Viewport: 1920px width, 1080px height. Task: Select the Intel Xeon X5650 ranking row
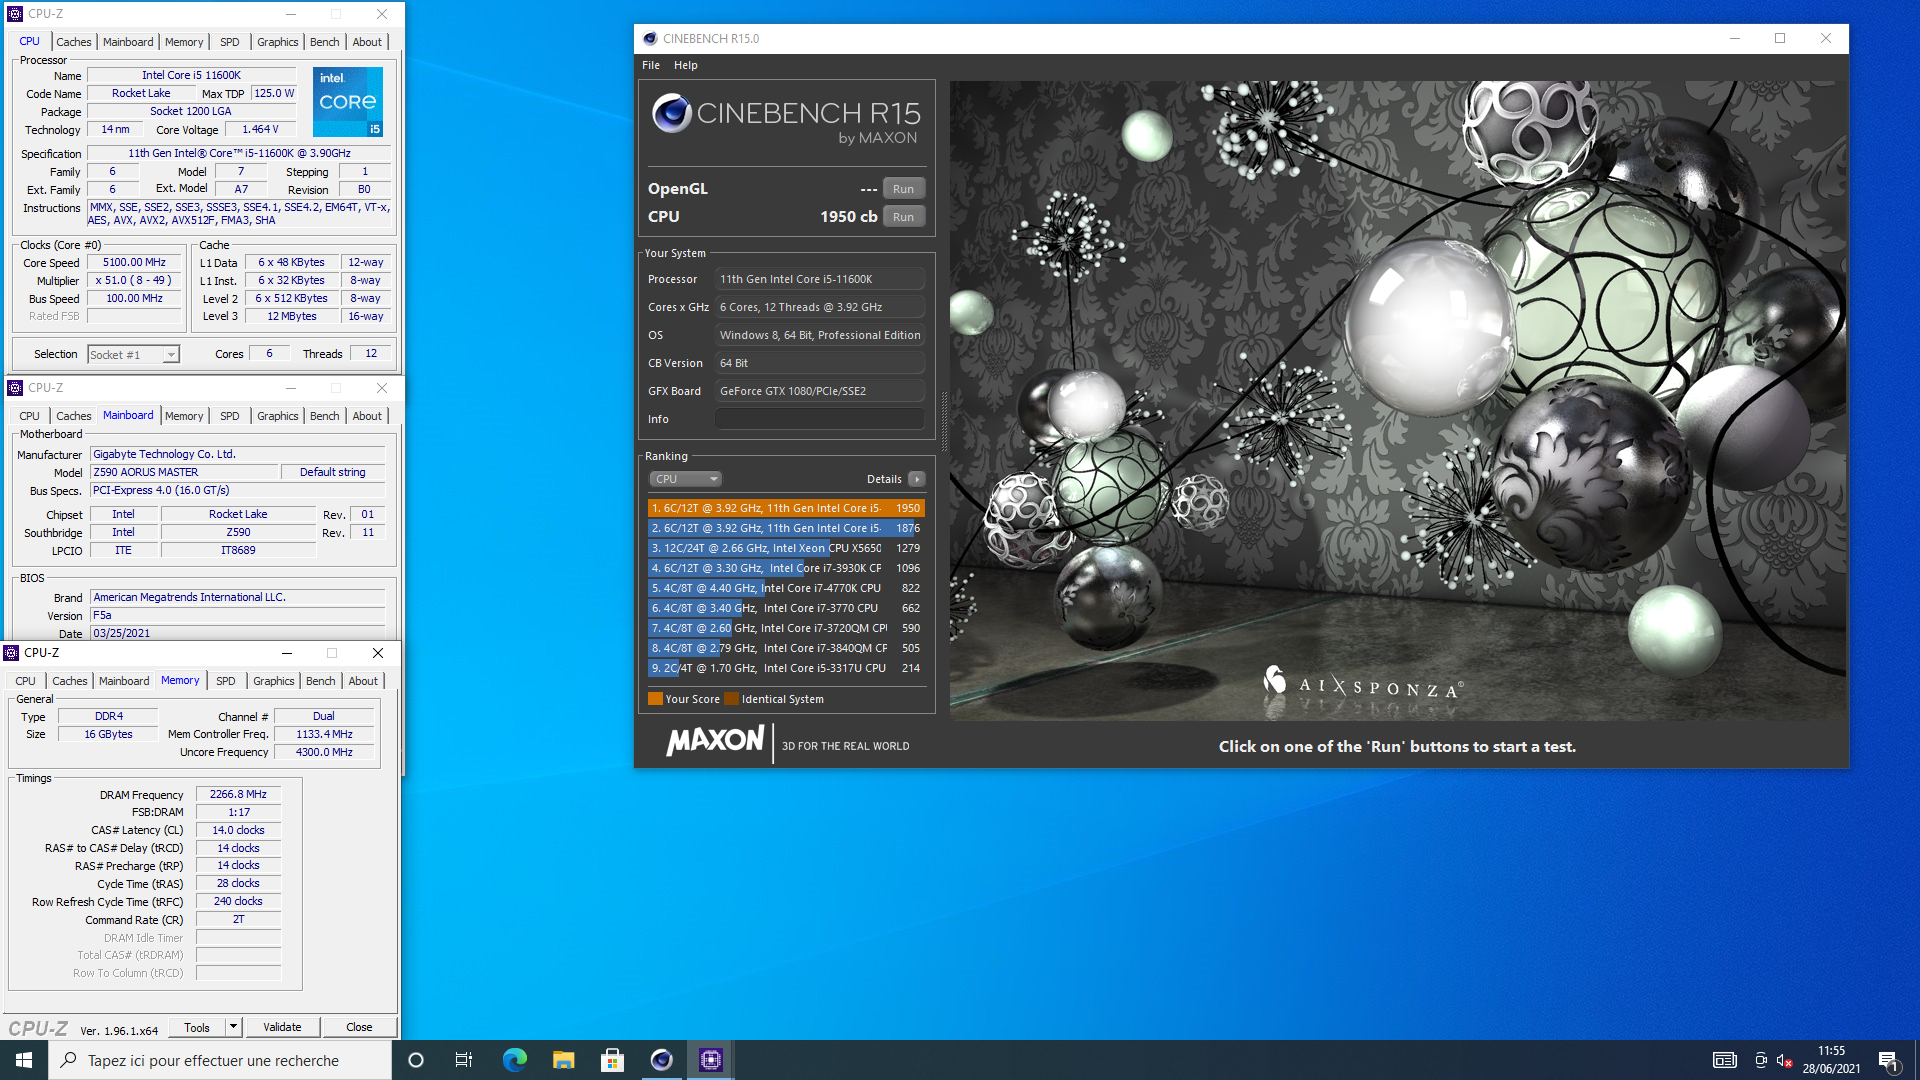point(786,548)
